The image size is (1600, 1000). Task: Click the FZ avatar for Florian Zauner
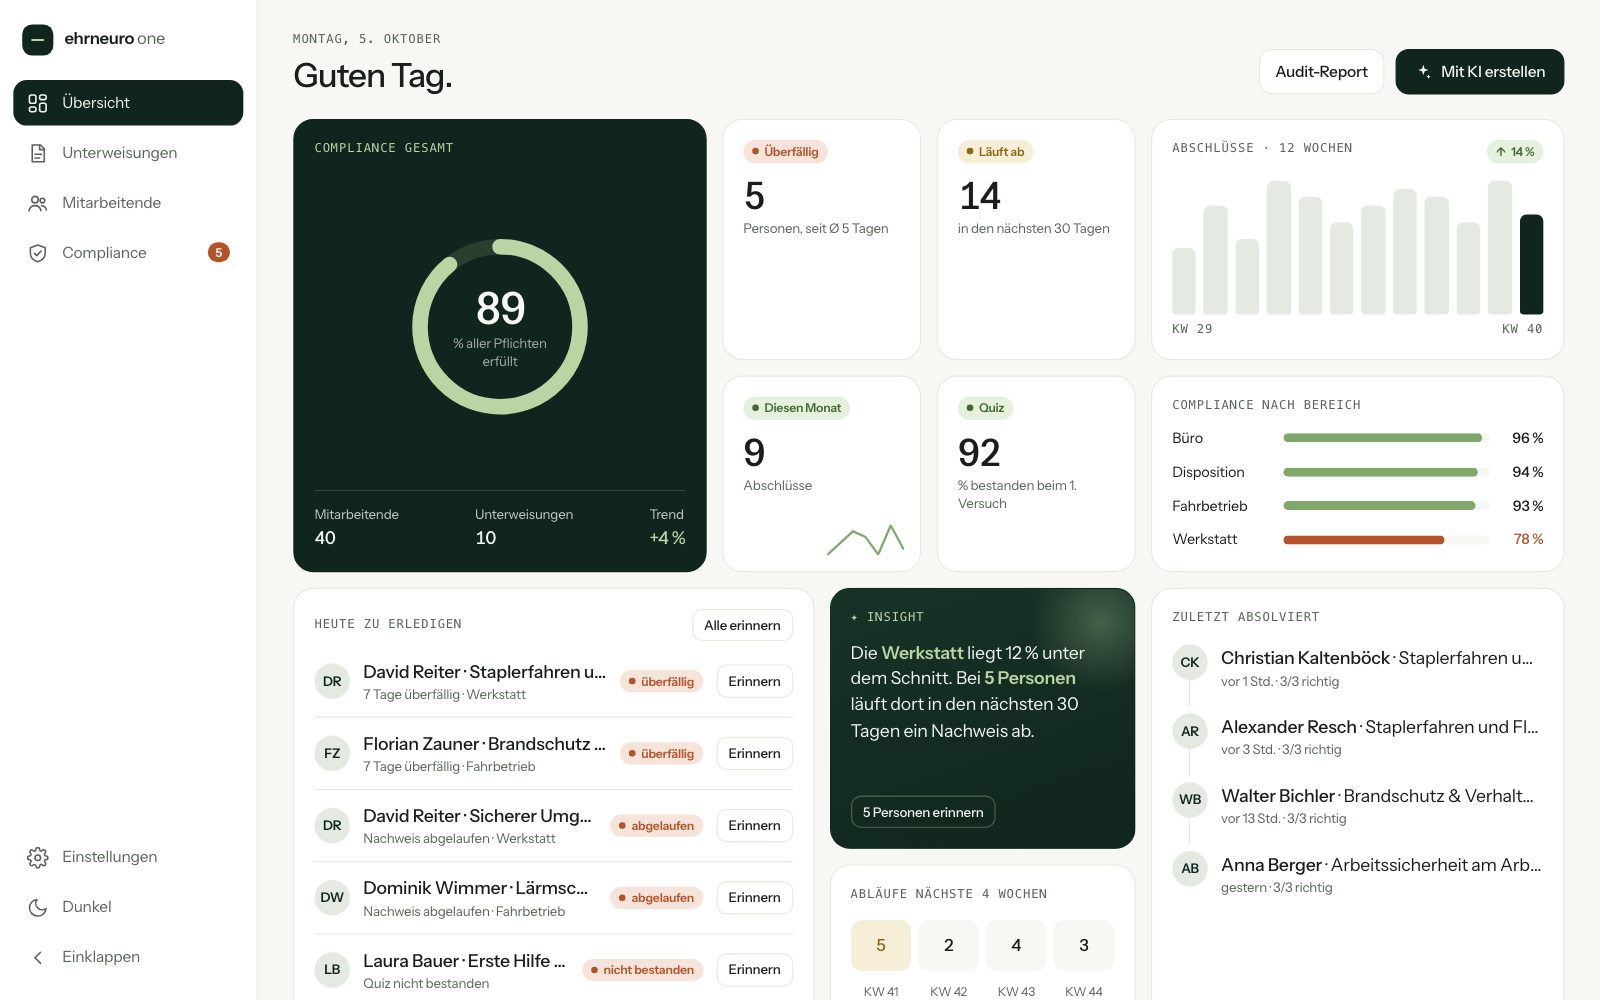pos(332,753)
